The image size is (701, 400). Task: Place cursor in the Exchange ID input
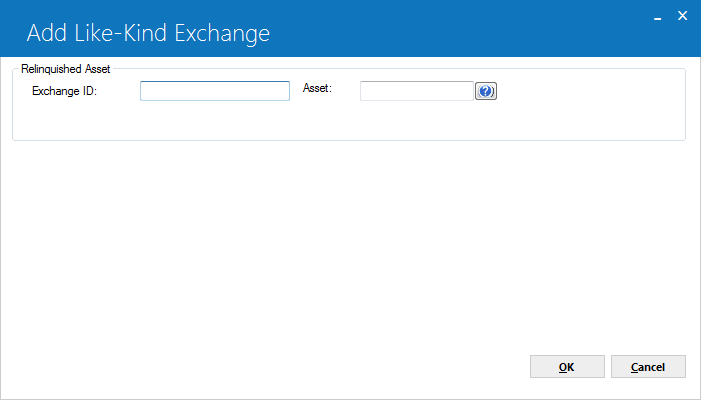[x=215, y=91]
